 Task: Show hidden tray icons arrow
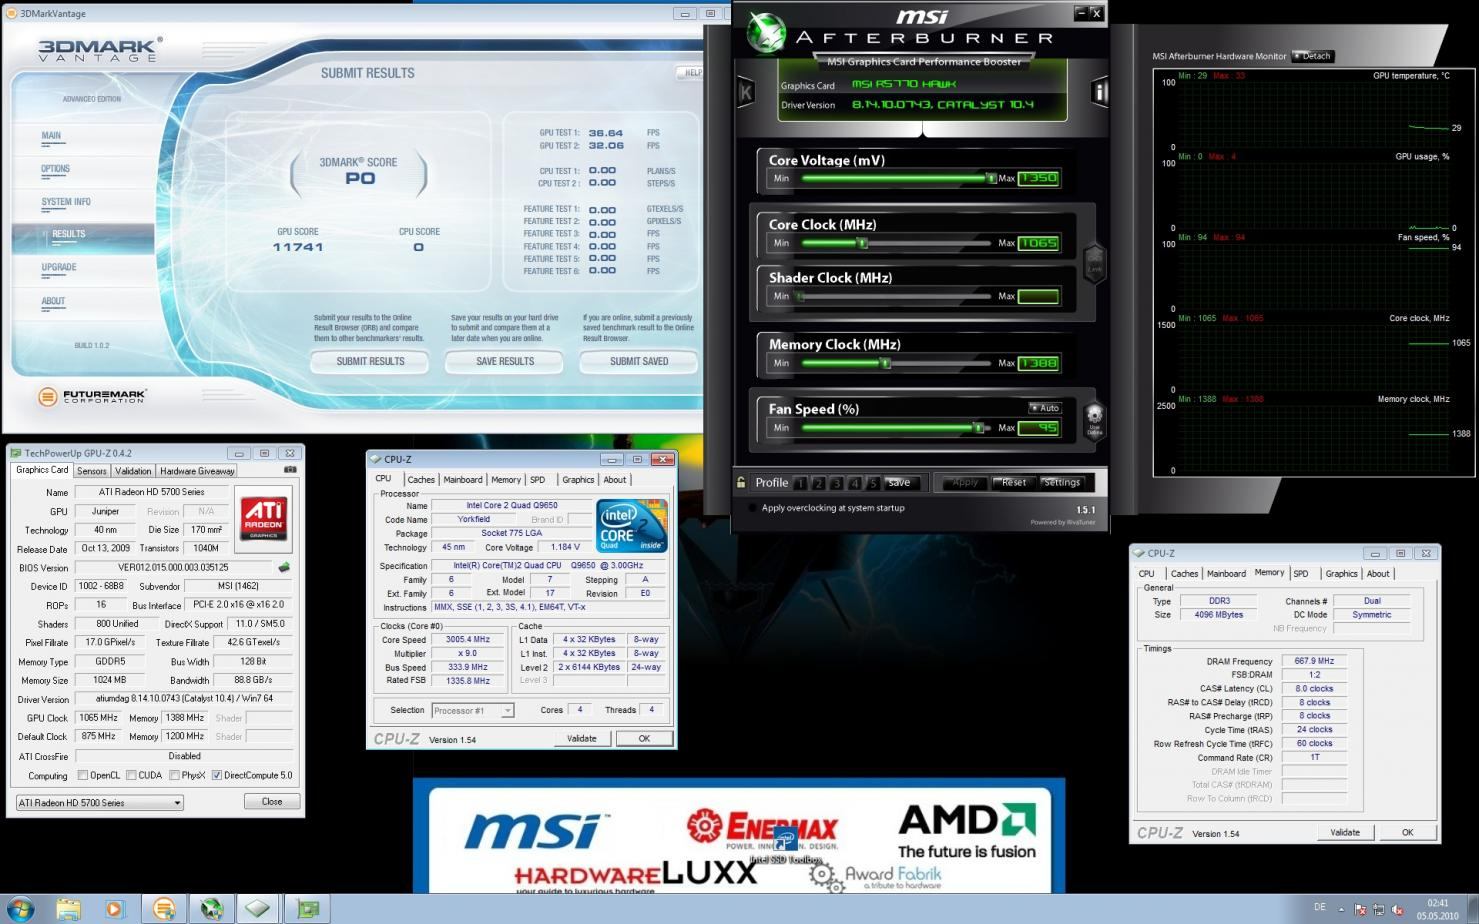(x=1342, y=909)
